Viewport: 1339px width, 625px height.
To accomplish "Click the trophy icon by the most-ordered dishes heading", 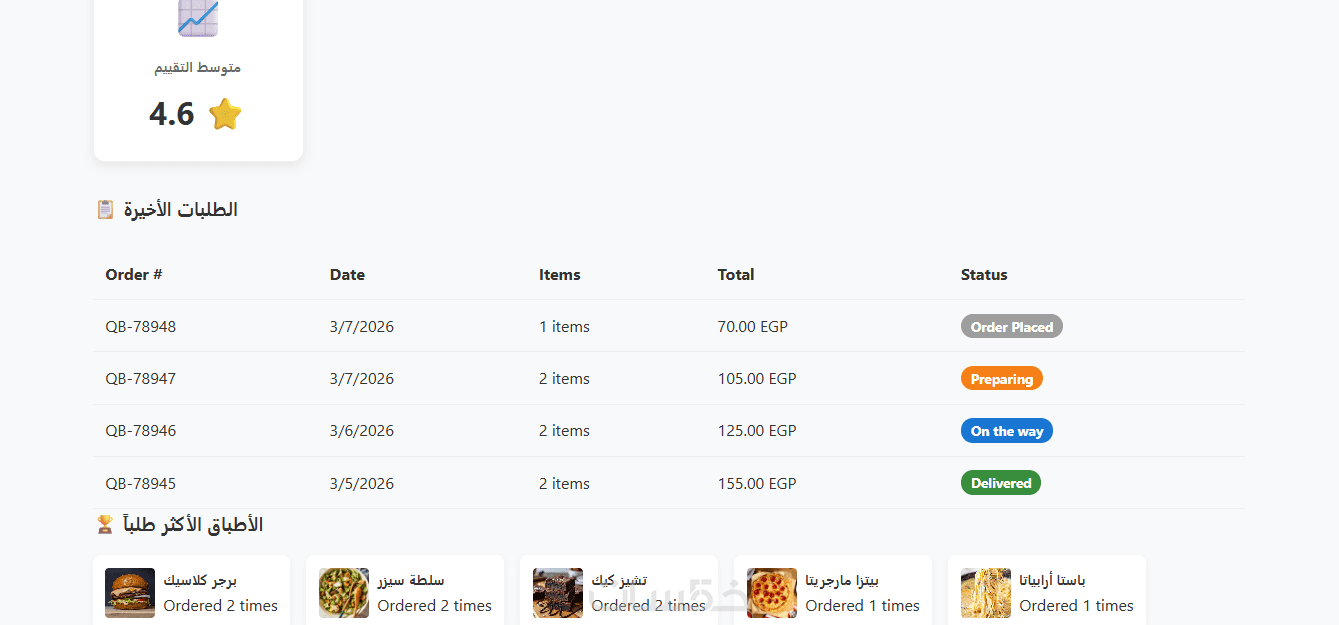I will 105,525.
